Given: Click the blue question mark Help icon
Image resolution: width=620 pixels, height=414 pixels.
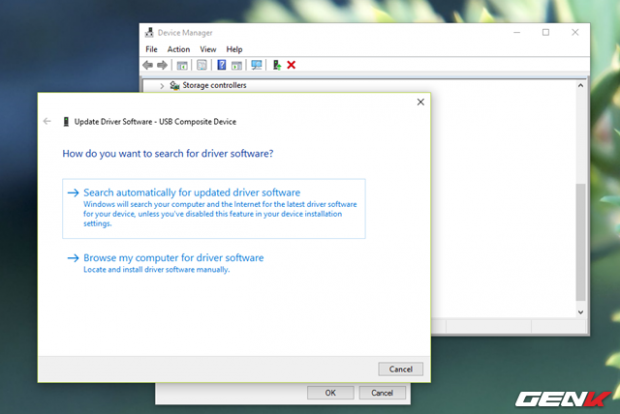Looking at the screenshot, I should [x=221, y=65].
